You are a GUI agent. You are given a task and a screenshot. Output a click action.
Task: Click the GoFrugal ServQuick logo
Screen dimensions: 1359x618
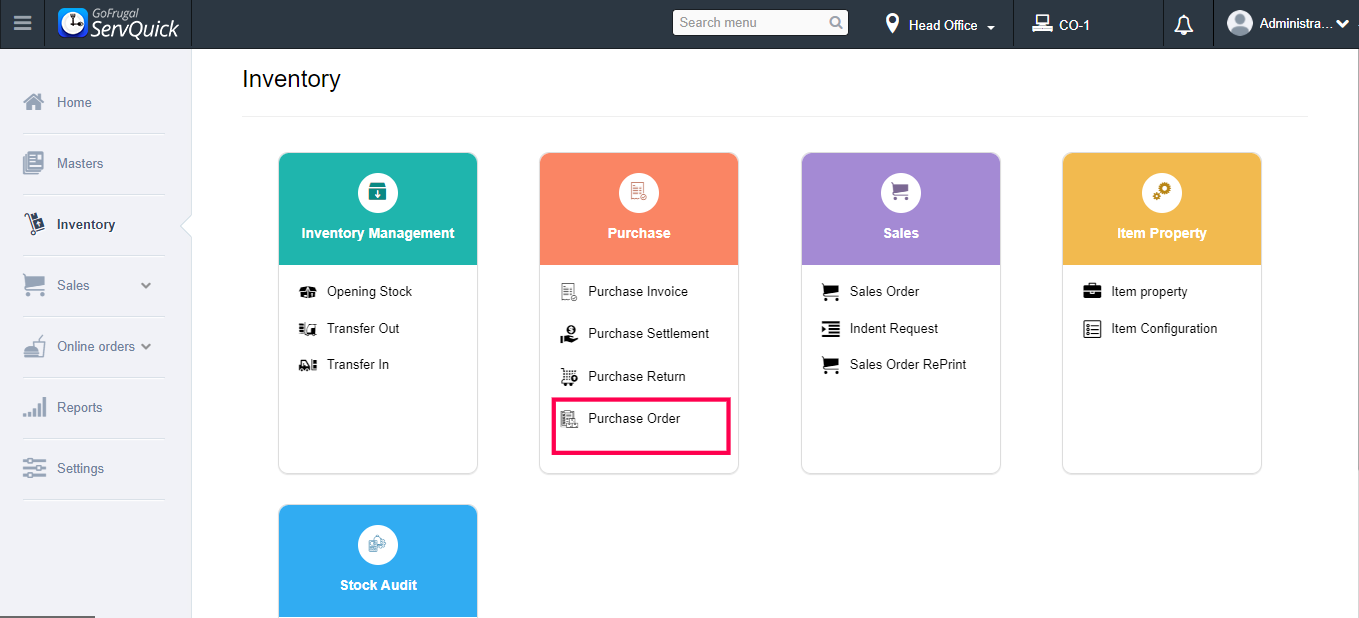[x=119, y=23]
